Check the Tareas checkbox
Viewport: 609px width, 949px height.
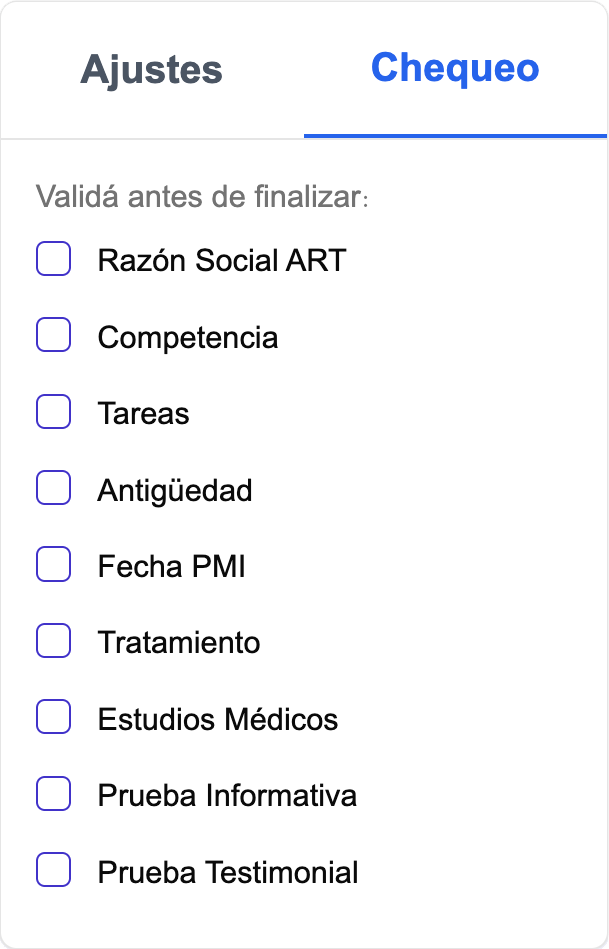53,411
